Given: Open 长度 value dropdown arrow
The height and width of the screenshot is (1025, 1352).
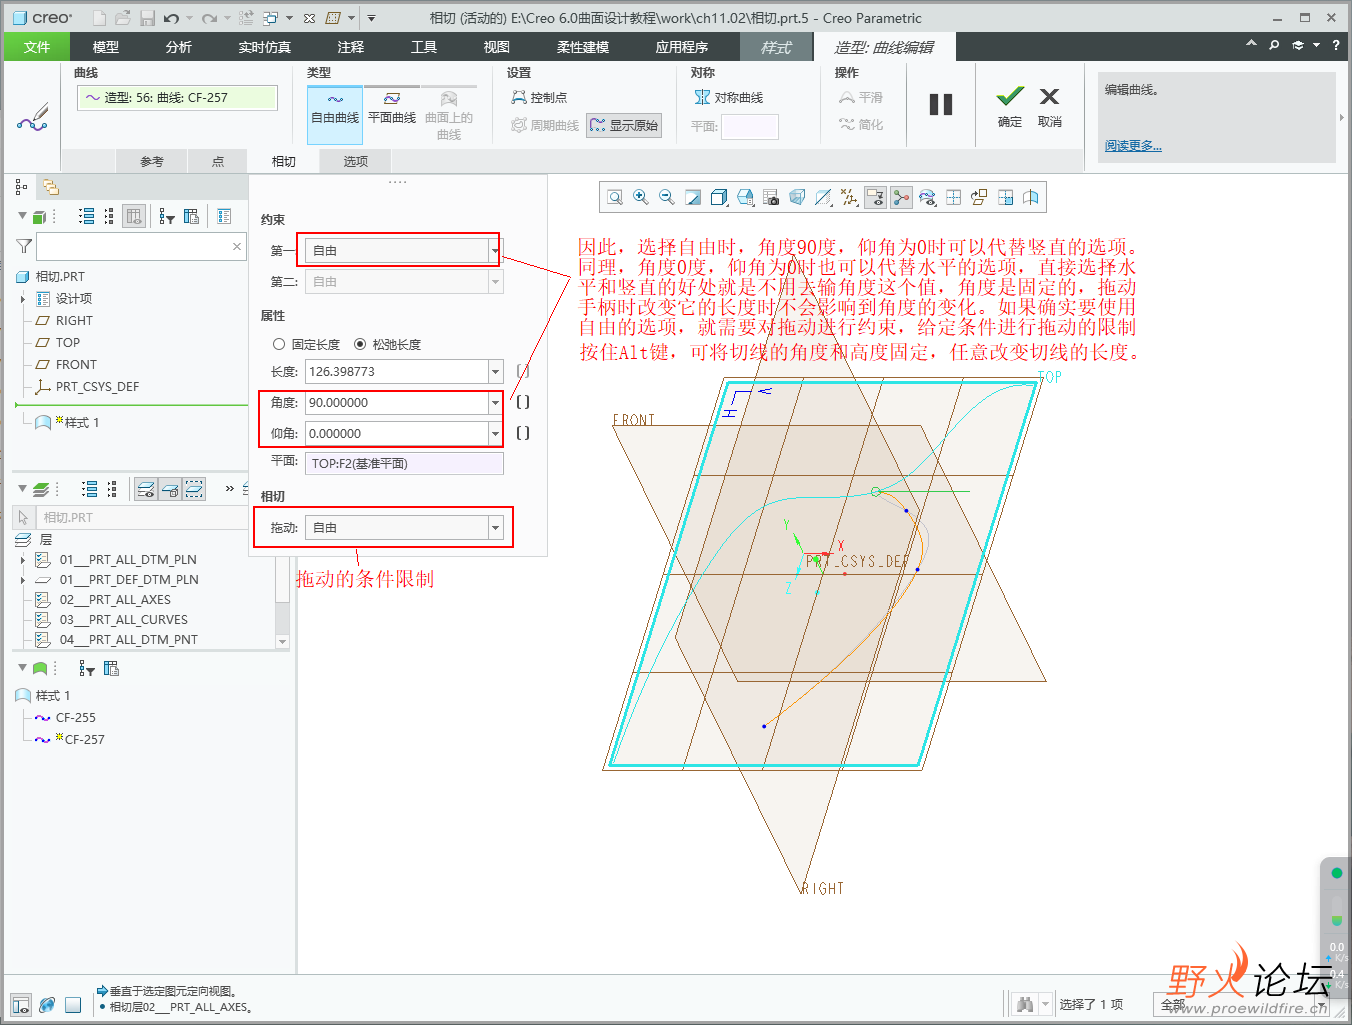Looking at the screenshot, I should click(x=495, y=371).
